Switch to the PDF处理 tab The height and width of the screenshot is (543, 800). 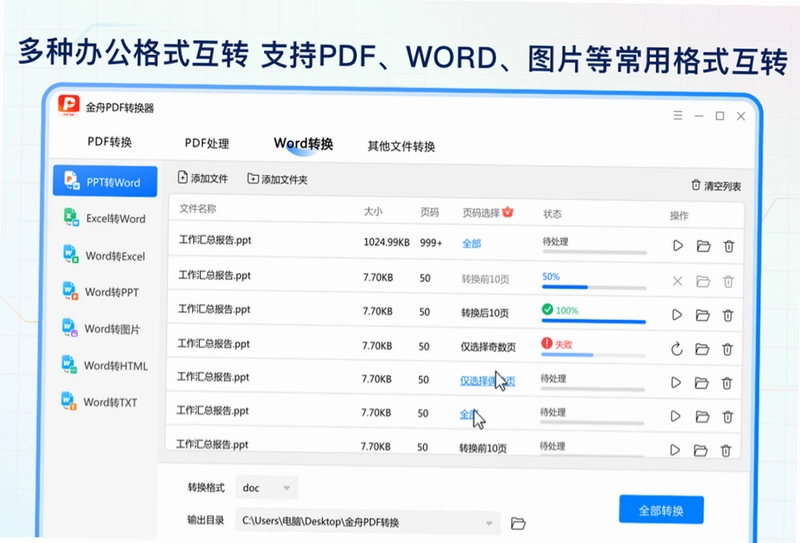207,143
